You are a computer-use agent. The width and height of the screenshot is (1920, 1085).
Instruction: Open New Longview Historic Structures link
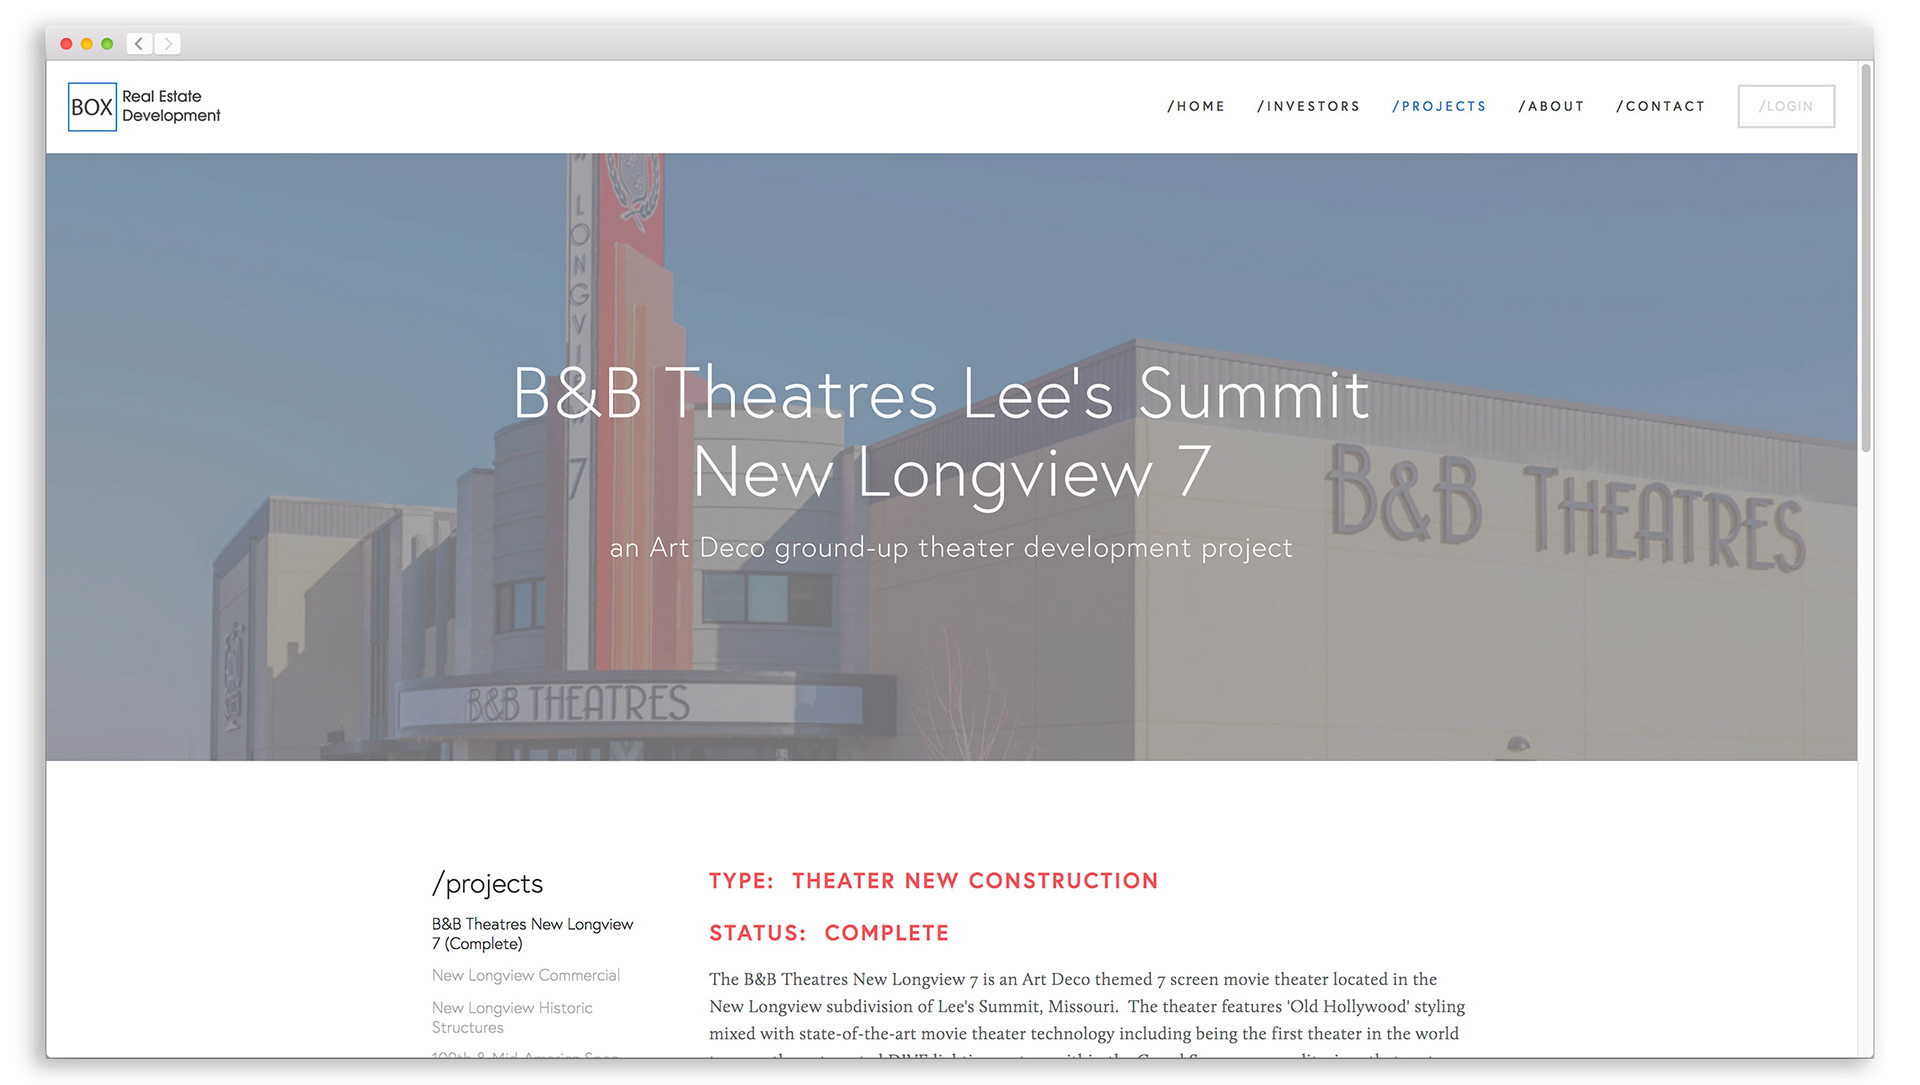point(512,1017)
